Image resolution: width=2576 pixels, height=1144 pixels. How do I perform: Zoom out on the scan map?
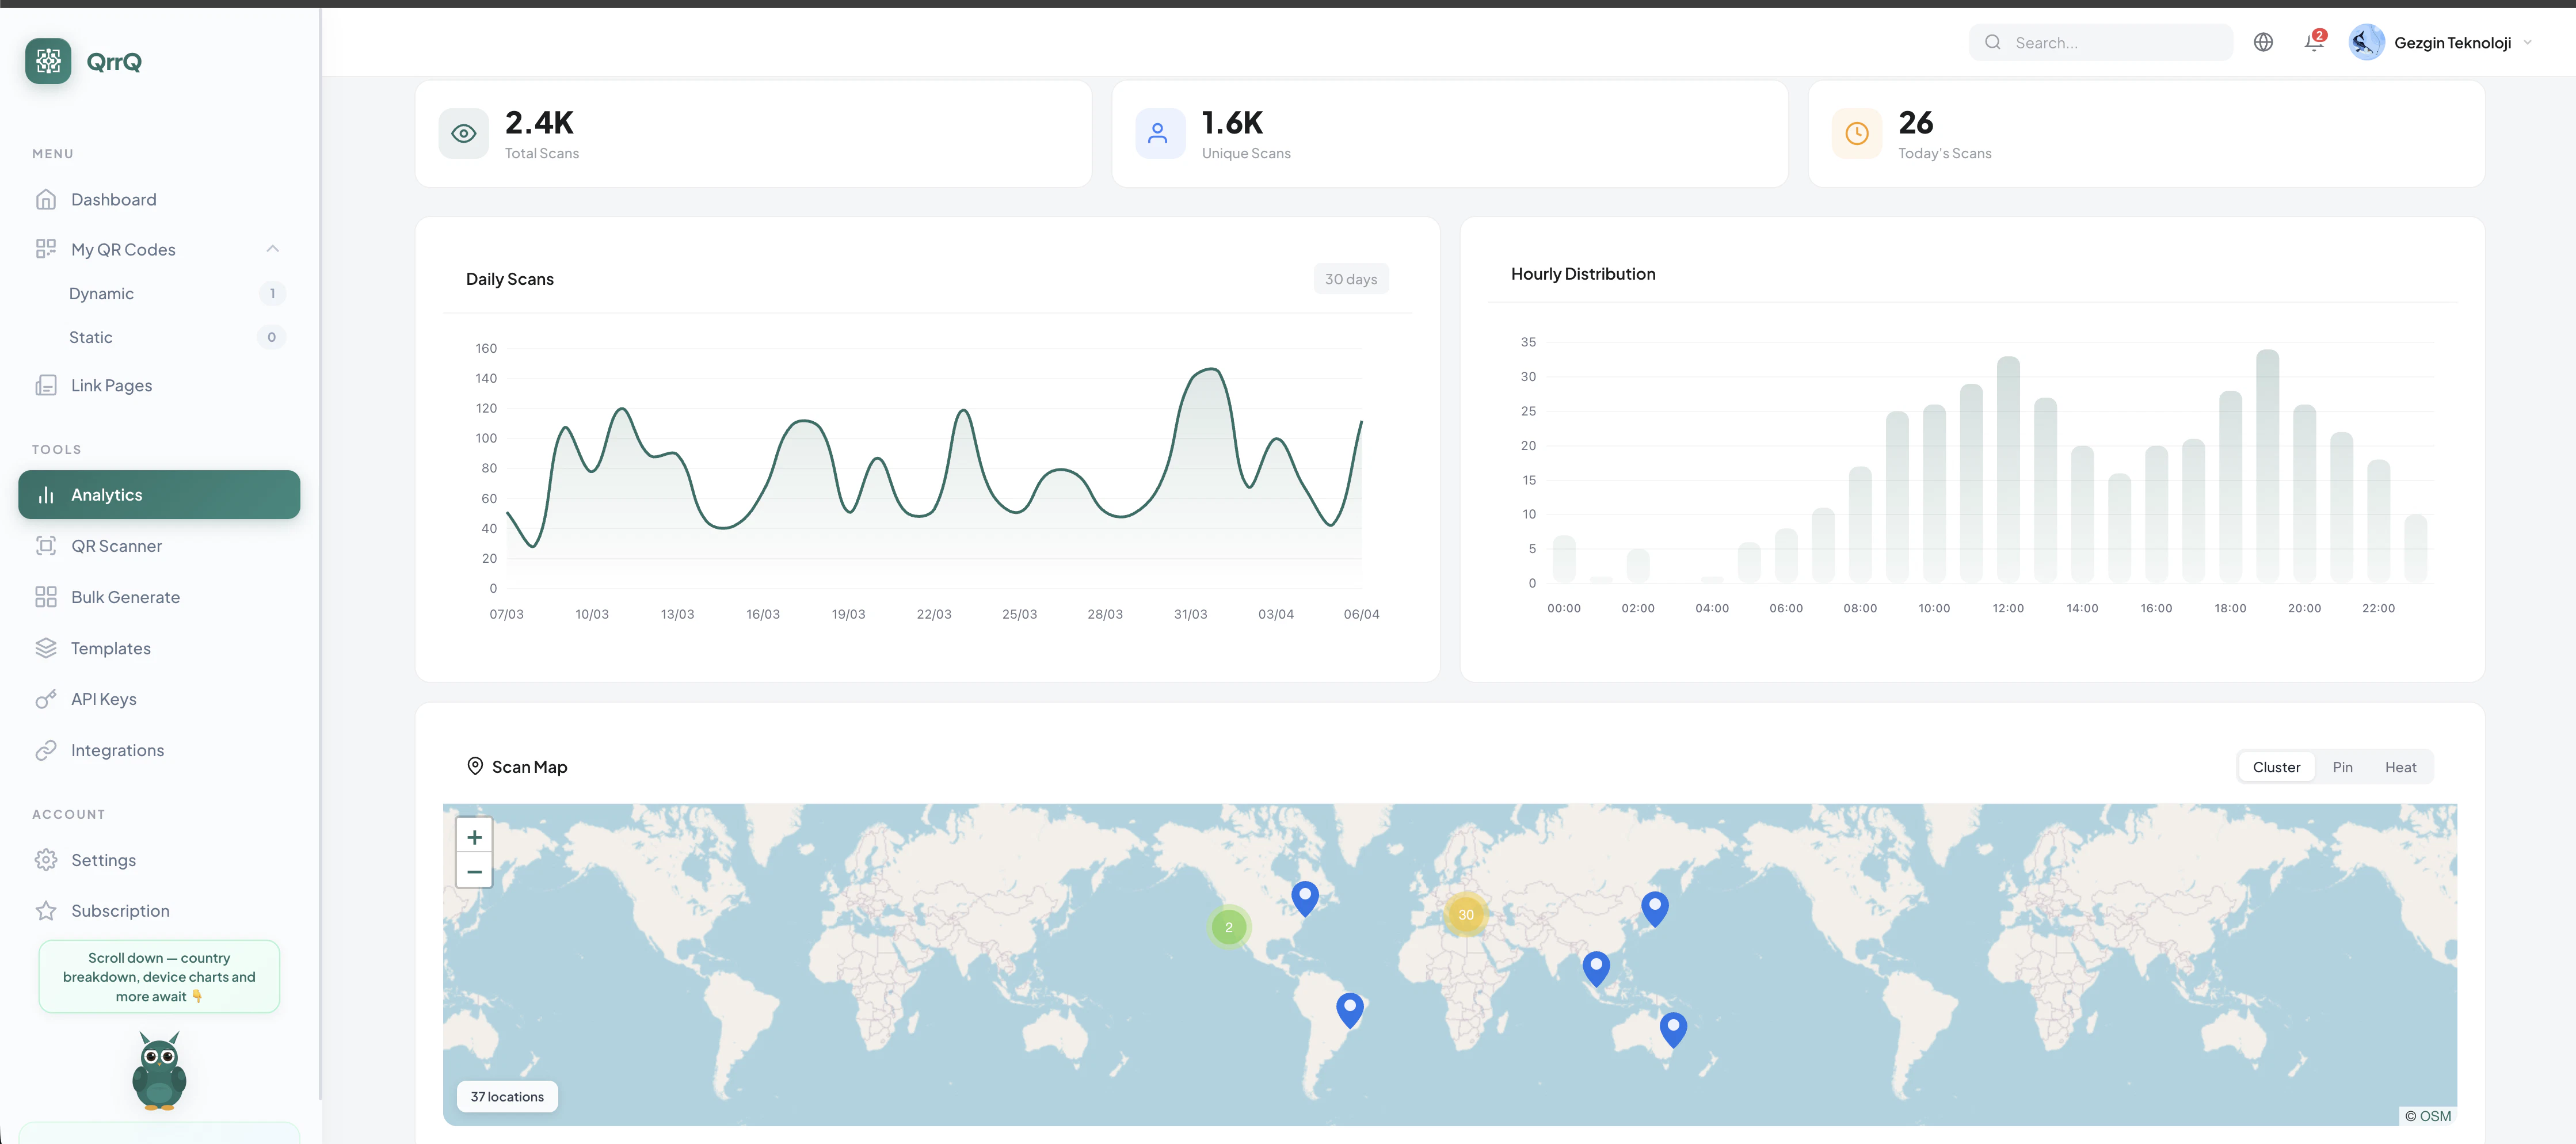pos(474,872)
